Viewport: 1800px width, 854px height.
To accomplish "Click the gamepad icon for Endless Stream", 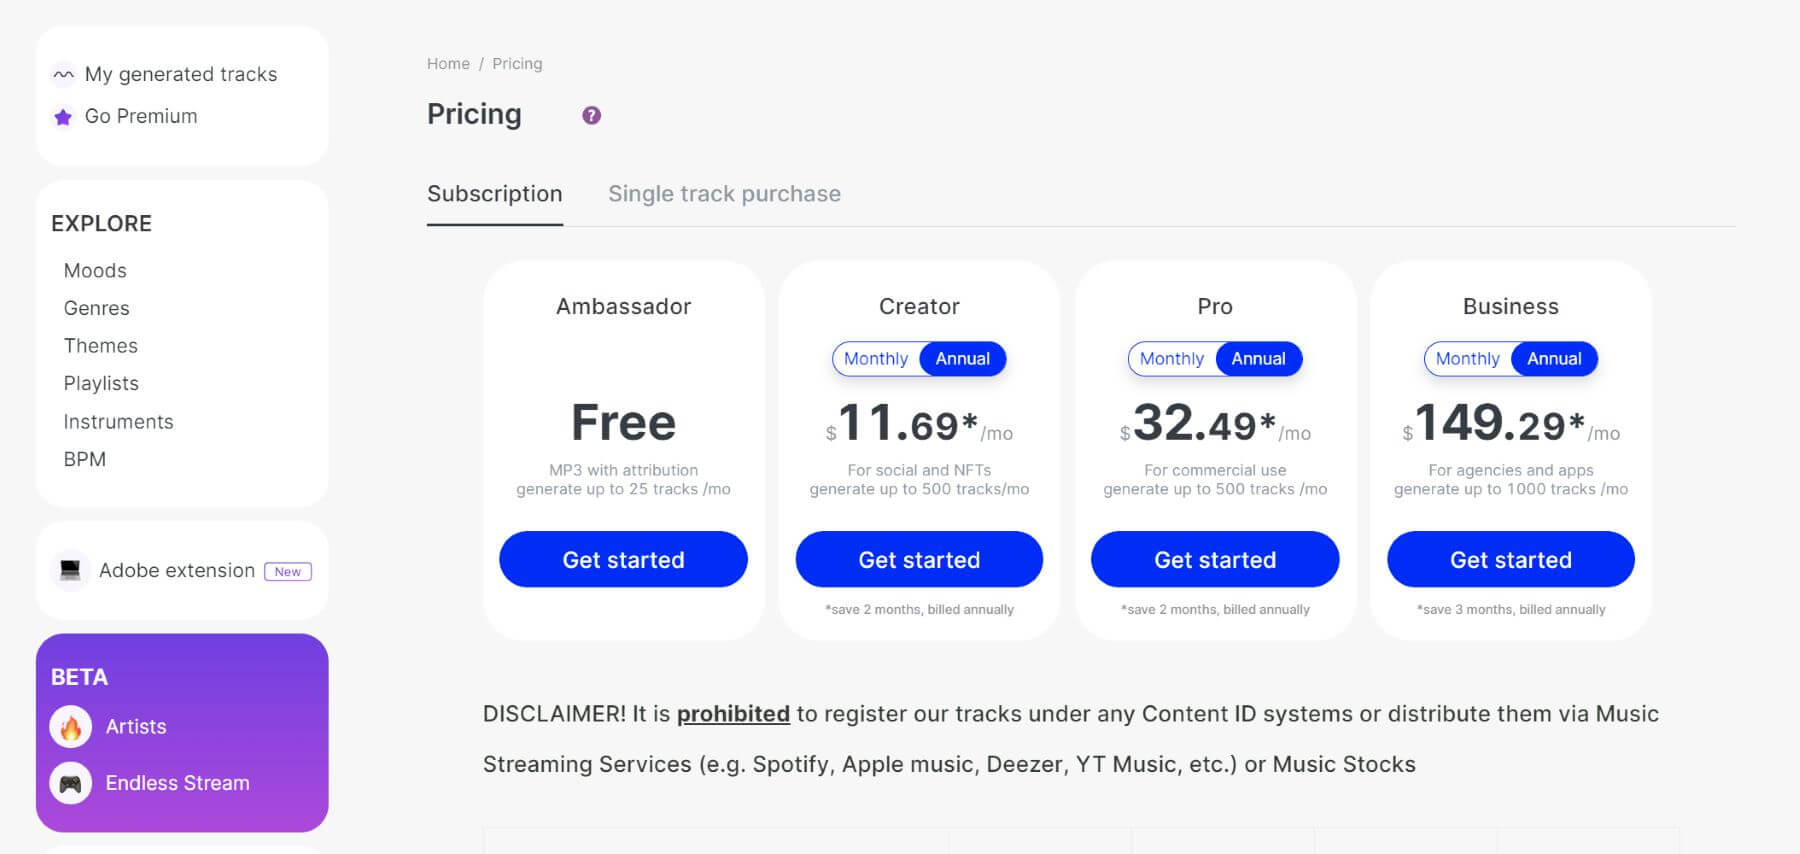I will tap(70, 783).
